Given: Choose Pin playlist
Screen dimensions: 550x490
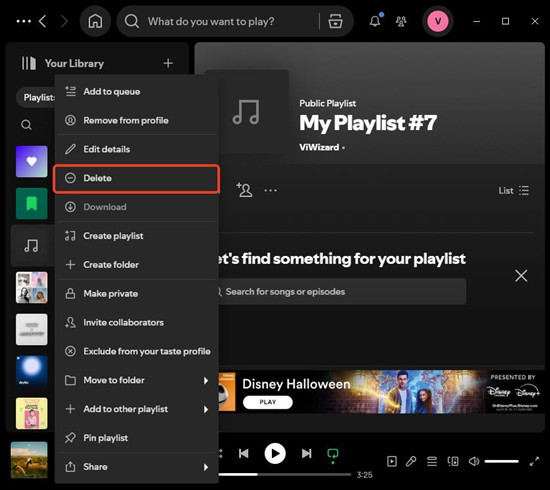Looking at the screenshot, I should click(x=137, y=438).
